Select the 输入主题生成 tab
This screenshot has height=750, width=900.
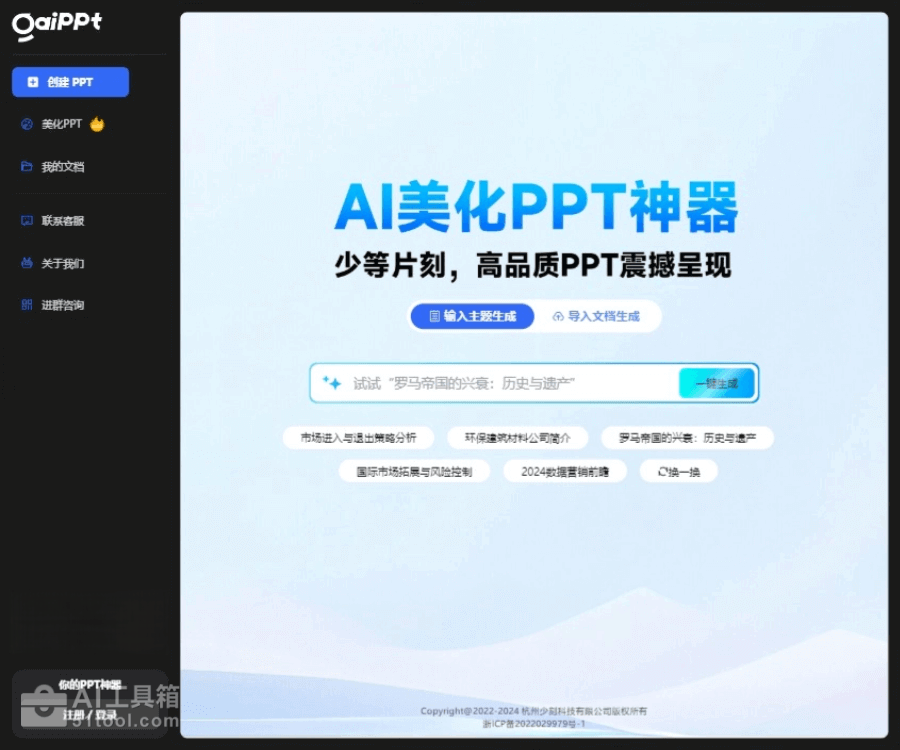472,316
